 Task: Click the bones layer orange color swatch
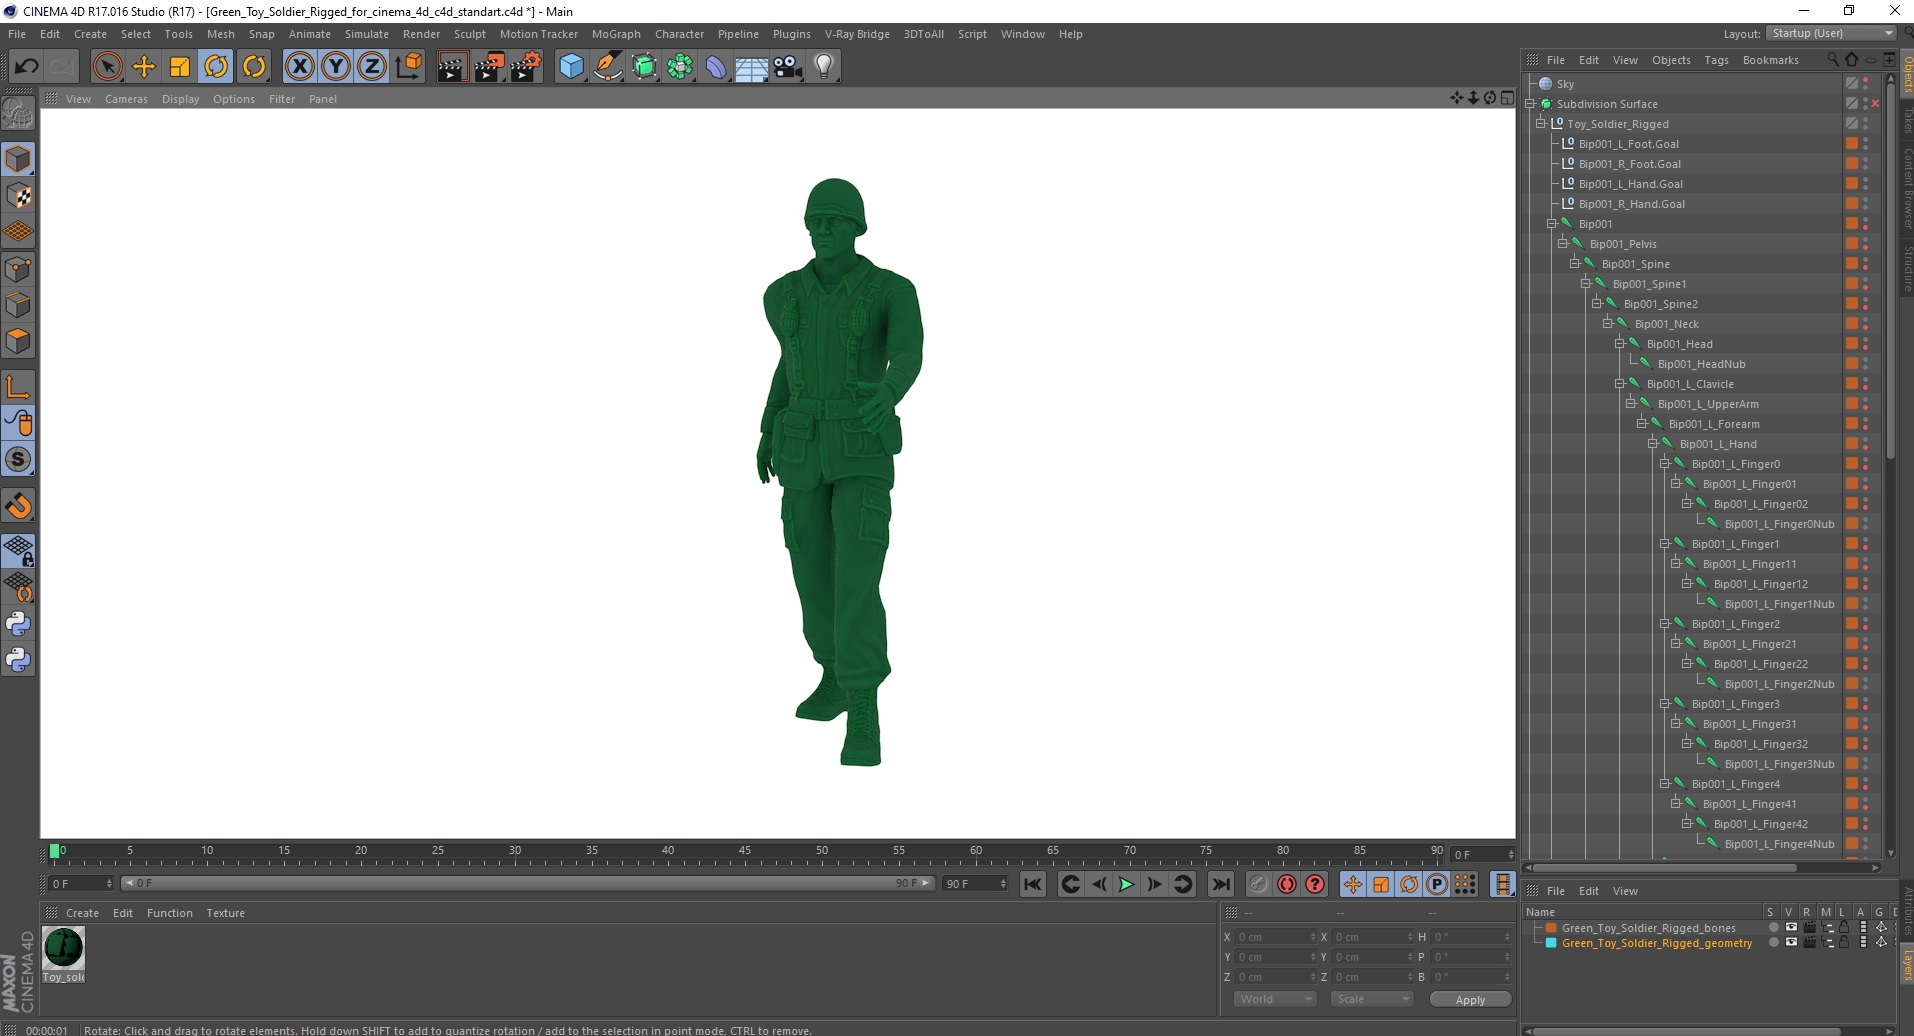click(1551, 928)
